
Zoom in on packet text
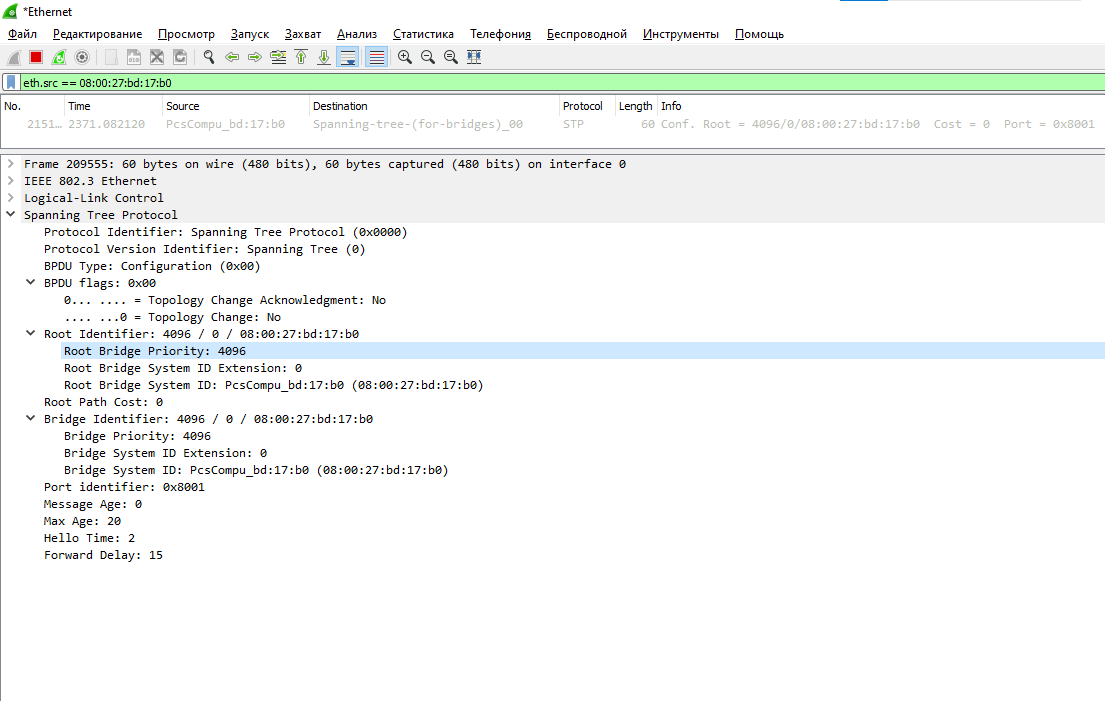point(405,58)
